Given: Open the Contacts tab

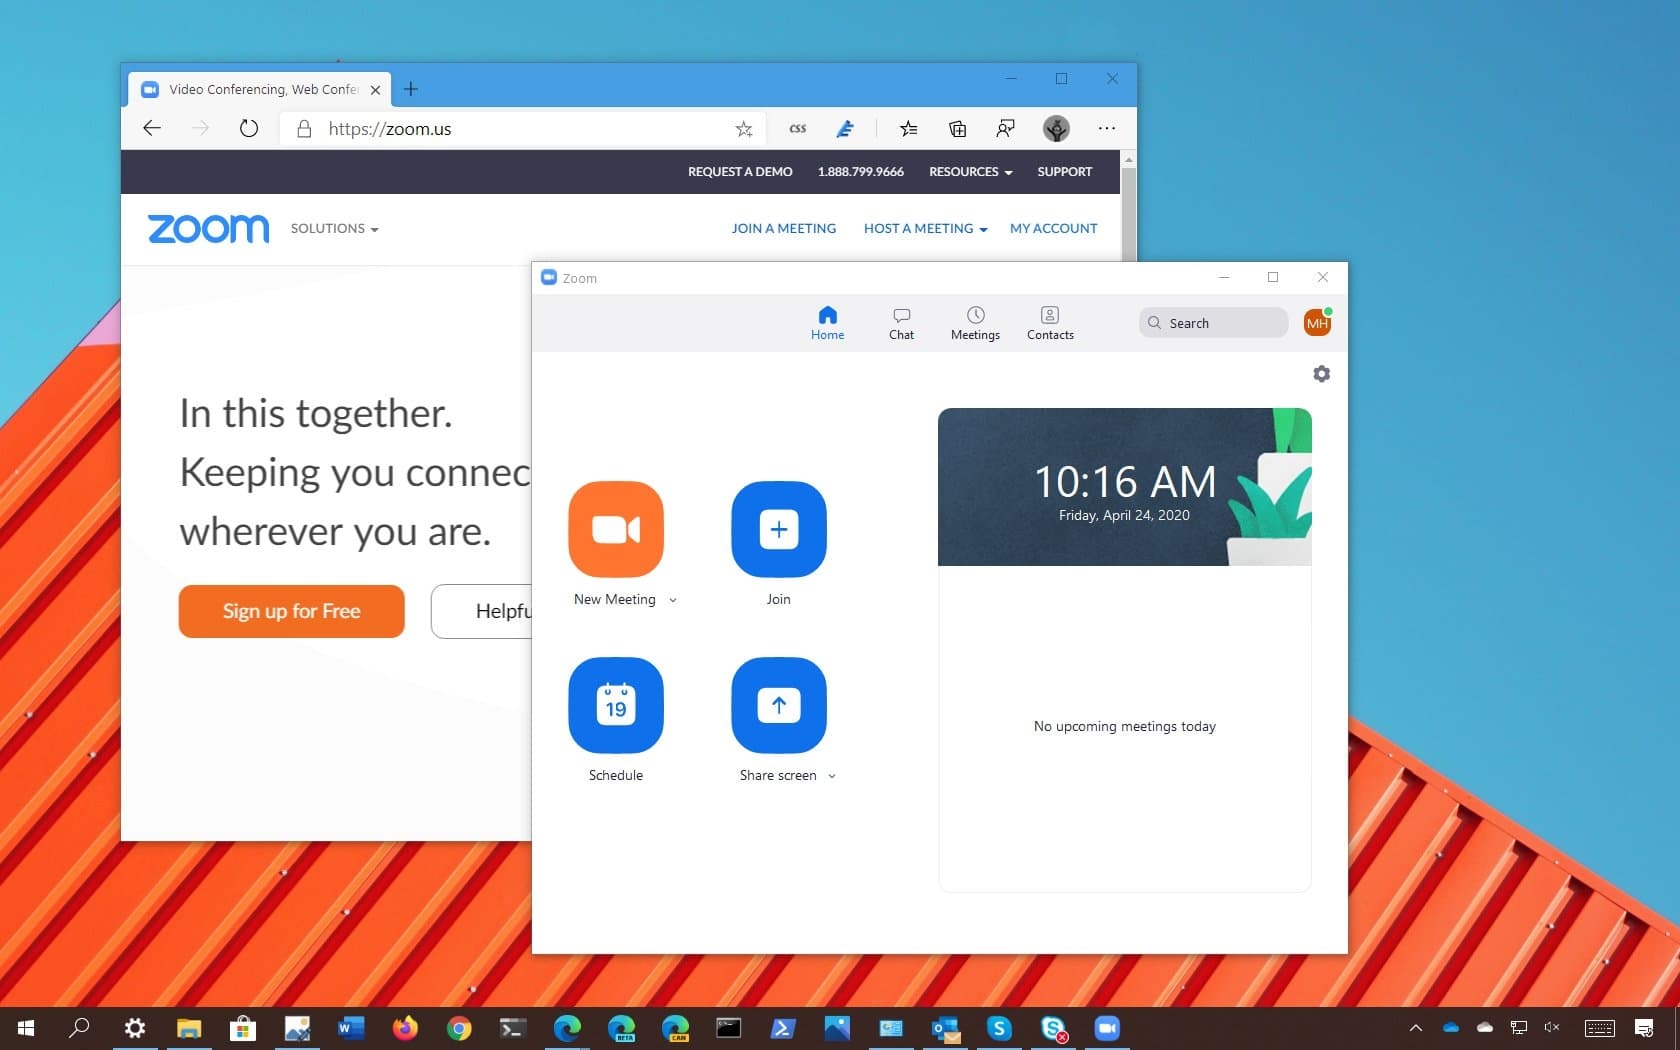Looking at the screenshot, I should [1049, 323].
